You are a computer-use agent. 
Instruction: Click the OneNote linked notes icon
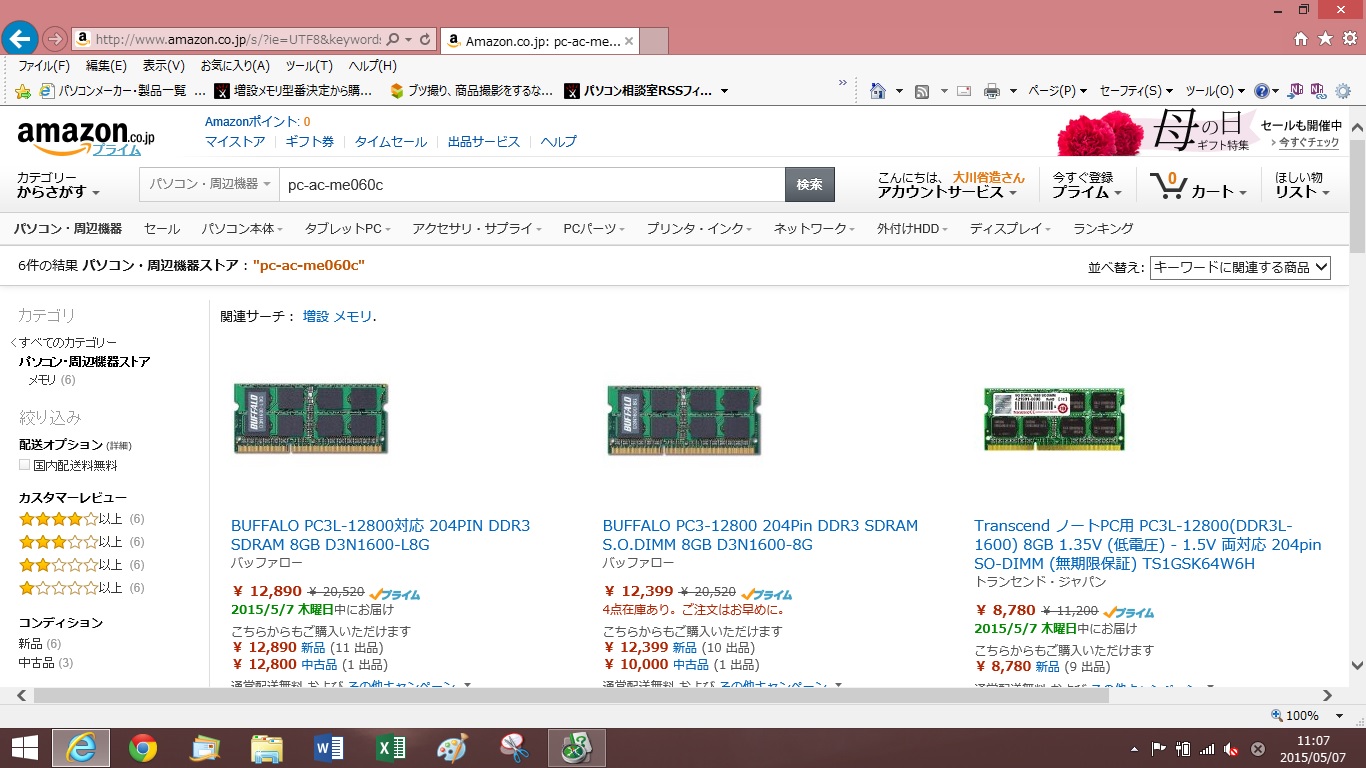(x=1318, y=91)
